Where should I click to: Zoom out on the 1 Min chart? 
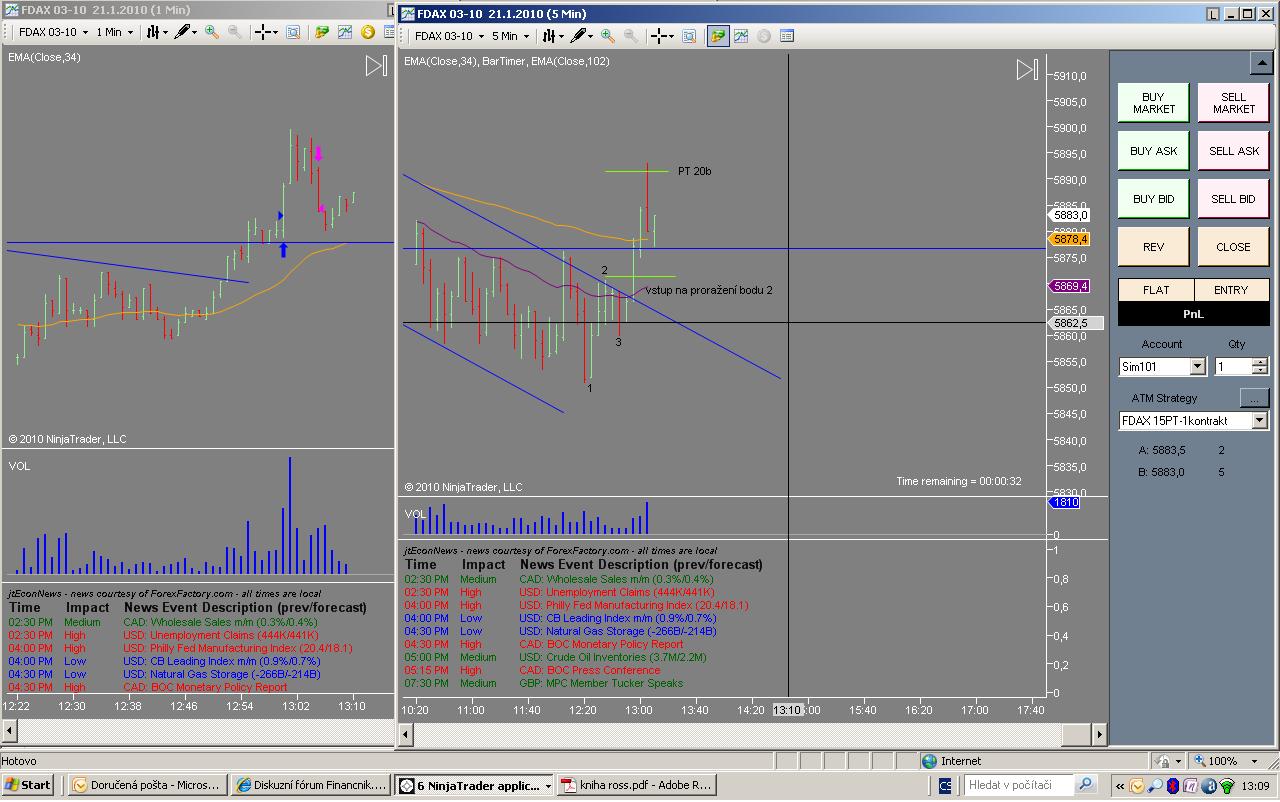tap(234, 32)
